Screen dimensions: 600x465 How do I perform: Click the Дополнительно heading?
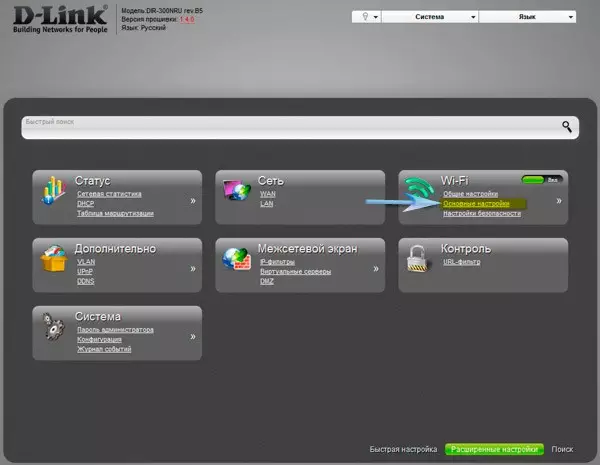[x=115, y=249]
